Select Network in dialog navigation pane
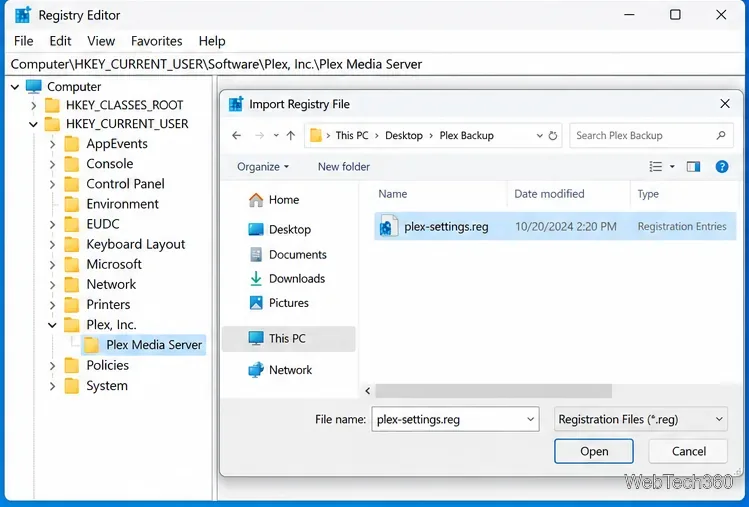This screenshot has width=749, height=507. tap(280, 370)
